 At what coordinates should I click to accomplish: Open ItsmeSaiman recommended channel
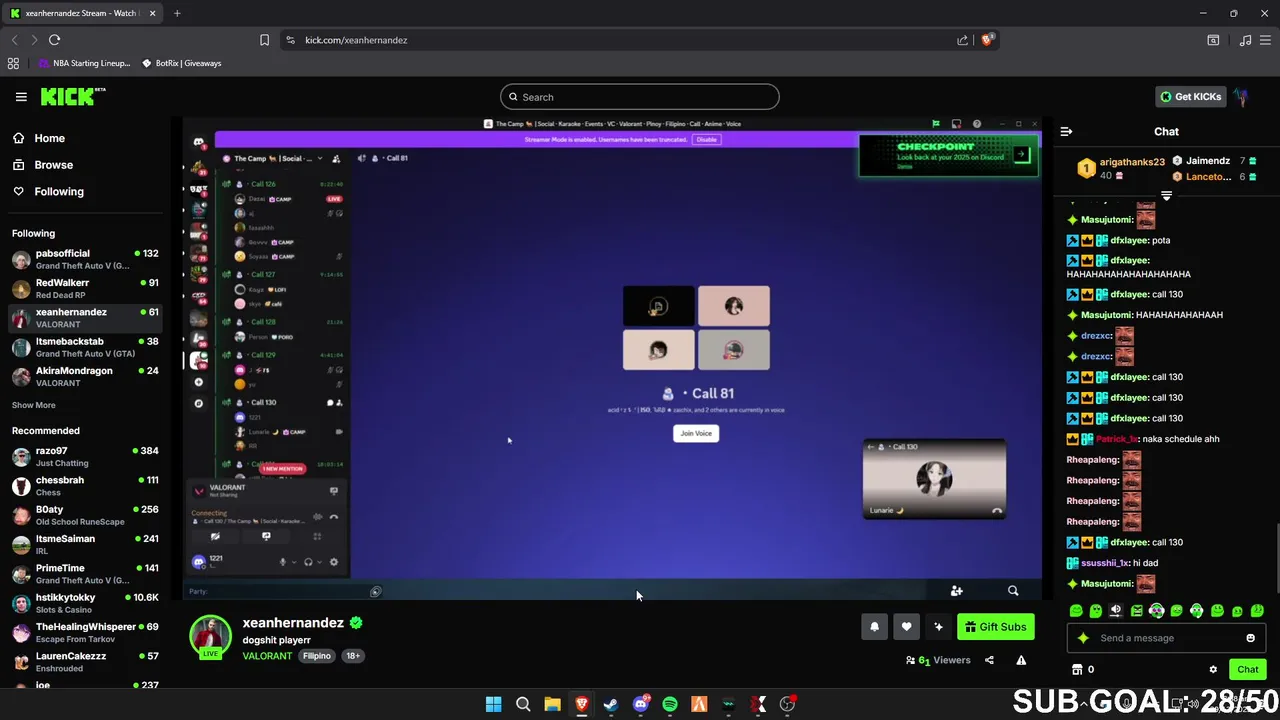[x=85, y=545]
